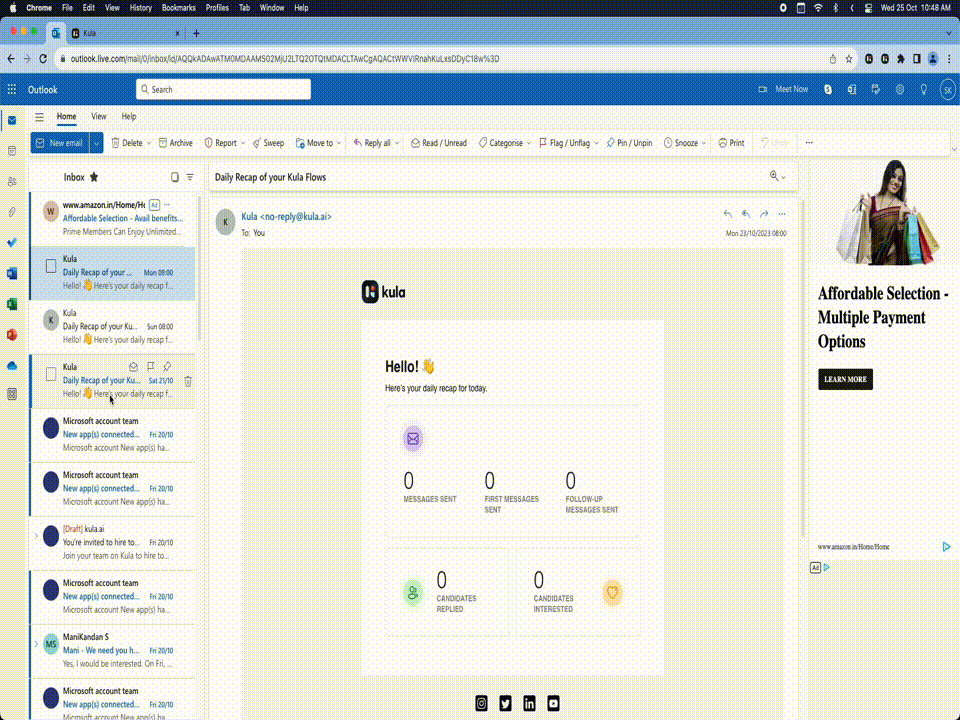
Task: Open a new Chrome tab with plus
Action: click(197, 34)
